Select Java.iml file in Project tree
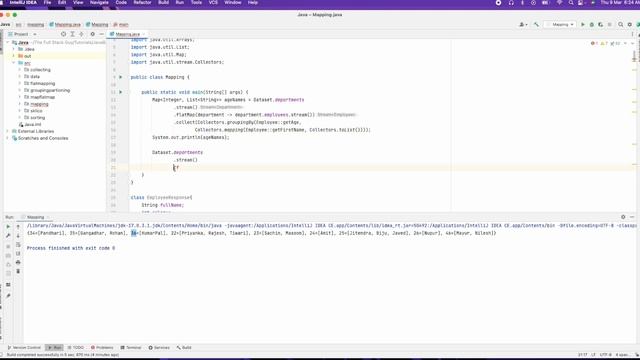The width and height of the screenshot is (640, 360). point(33,124)
